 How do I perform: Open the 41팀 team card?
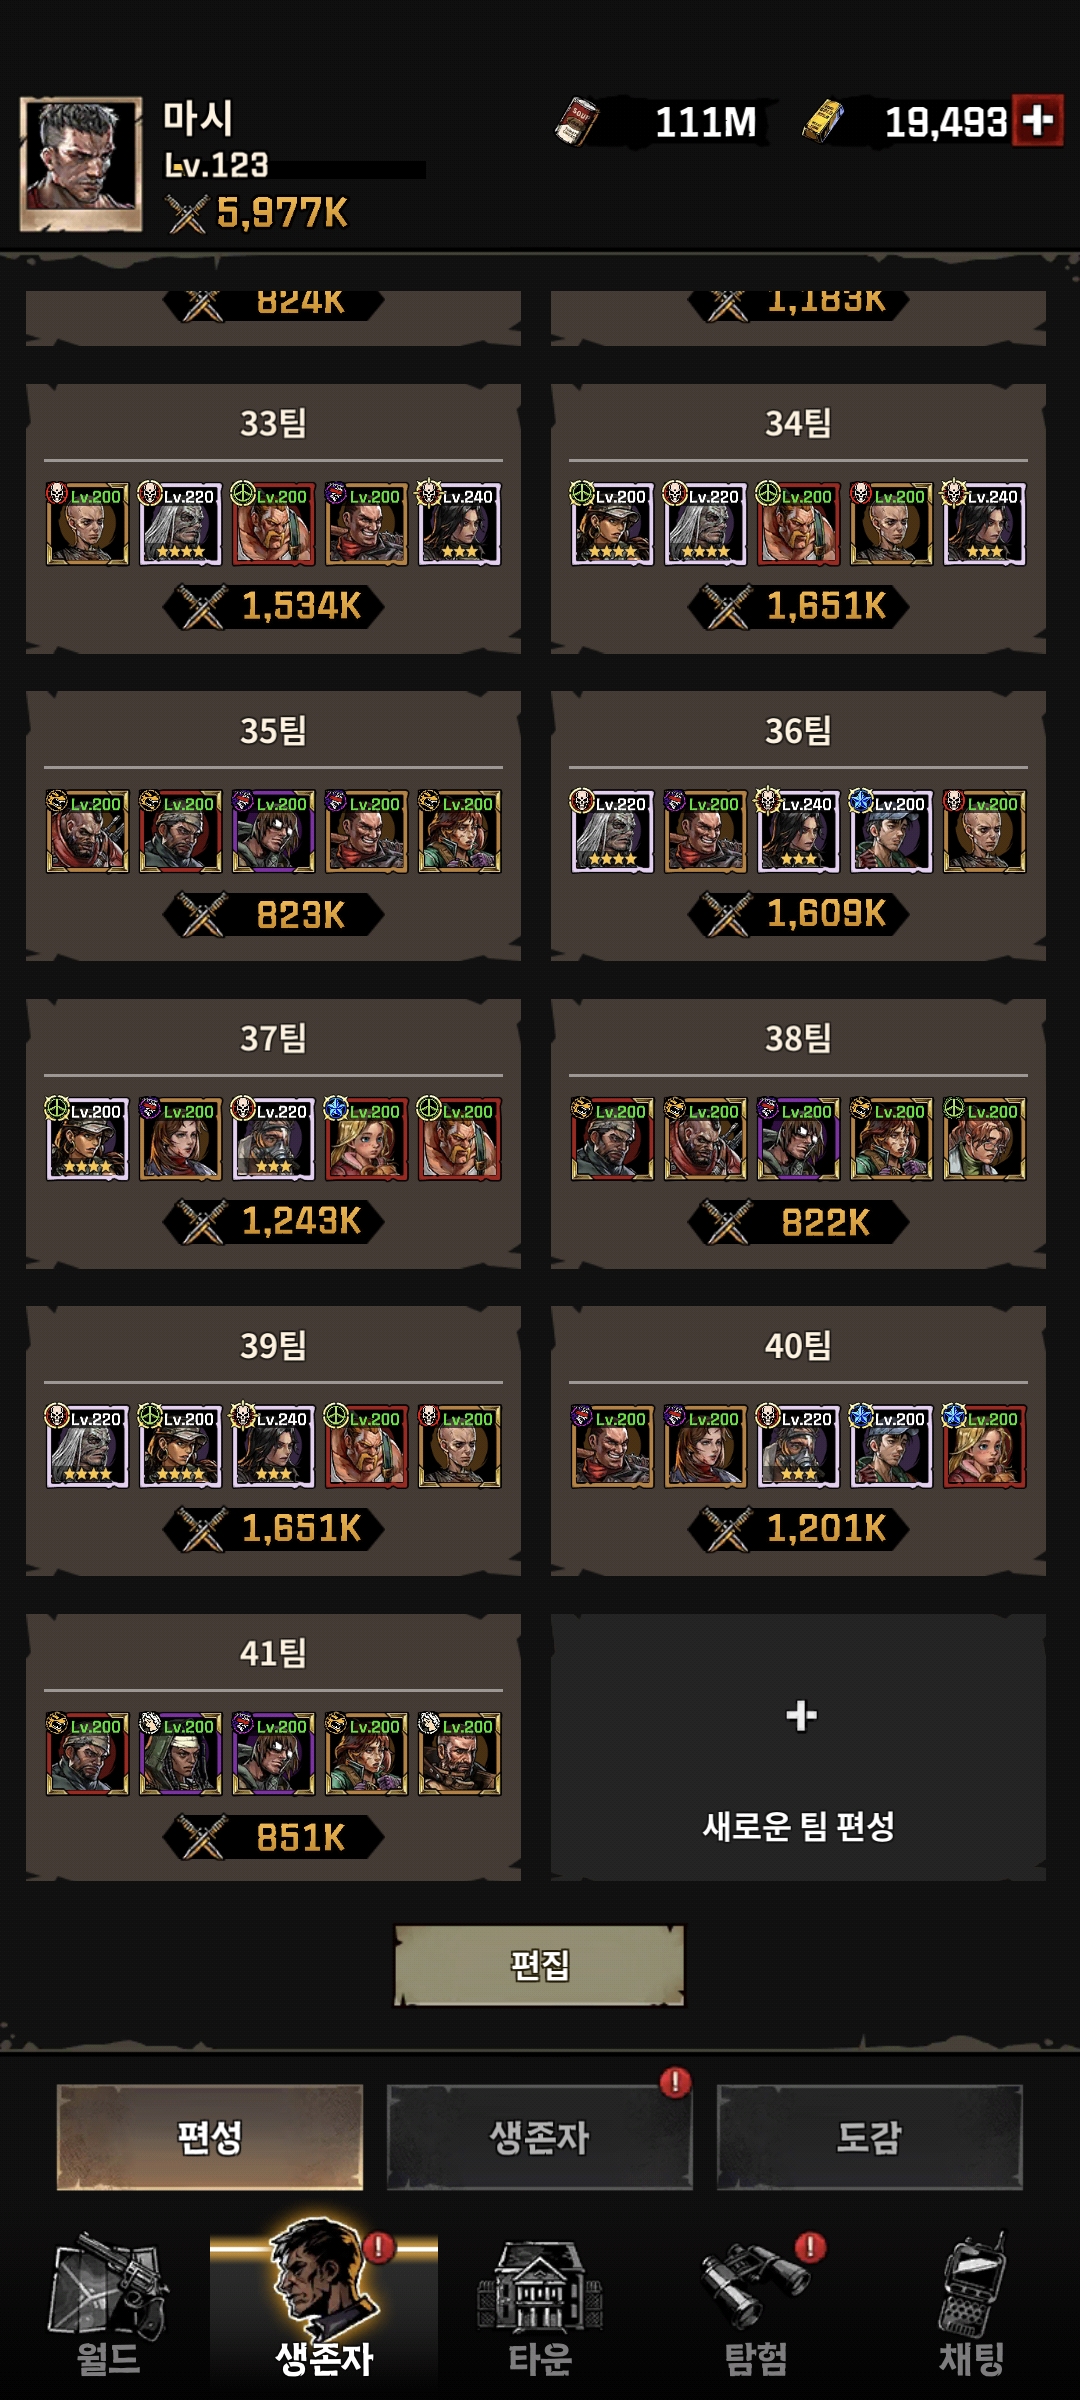[273, 1747]
